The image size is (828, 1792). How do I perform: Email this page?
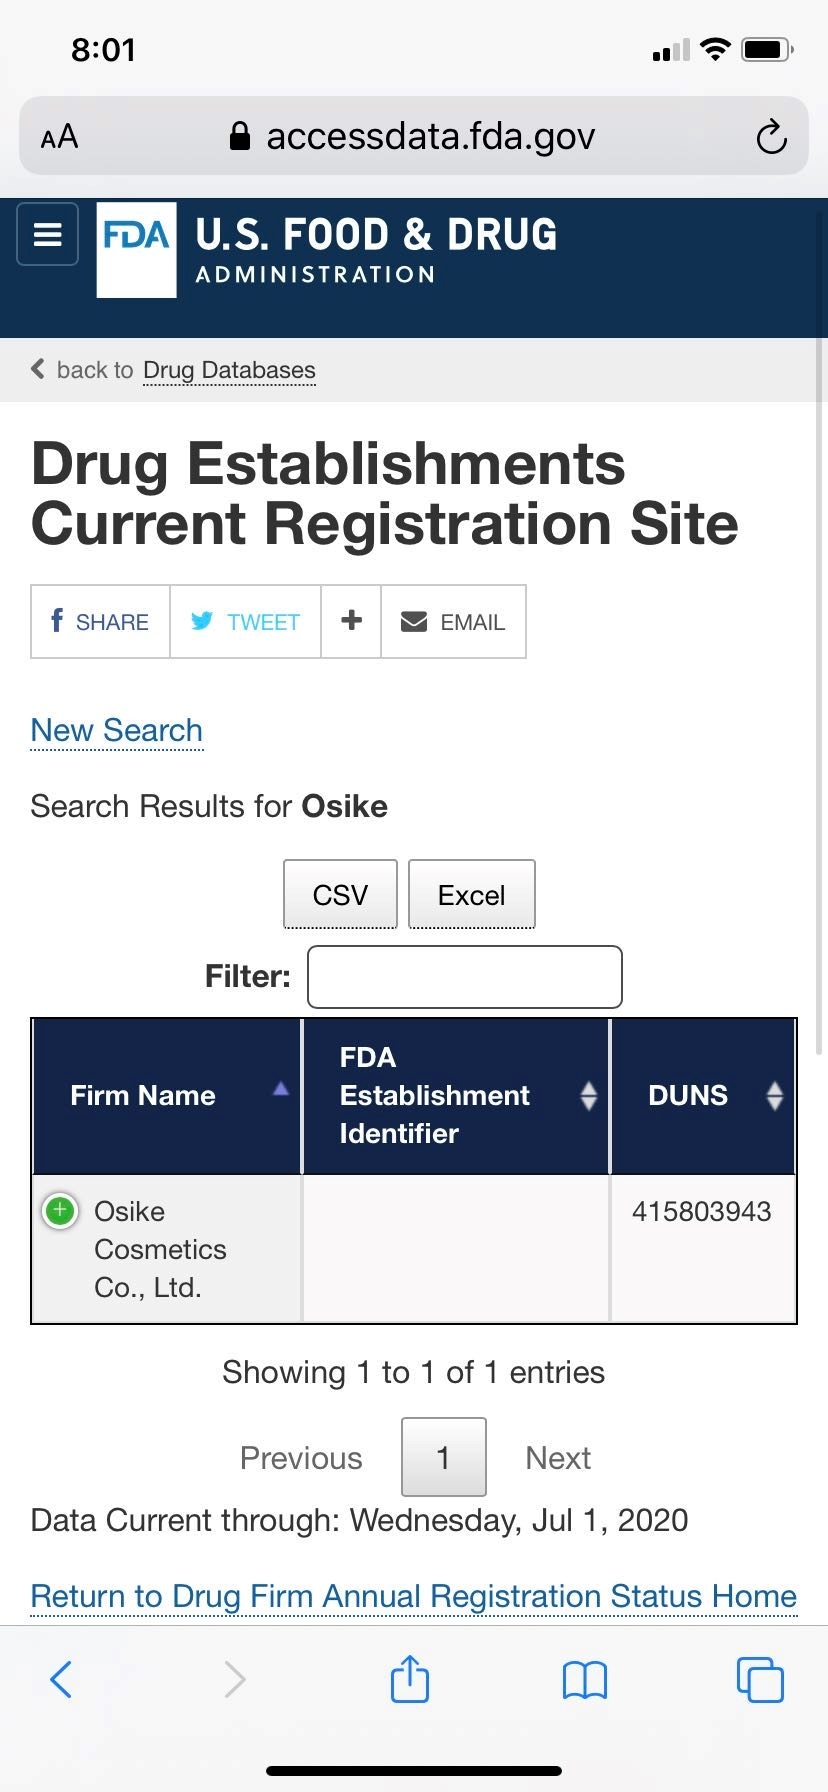(x=453, y=622)
